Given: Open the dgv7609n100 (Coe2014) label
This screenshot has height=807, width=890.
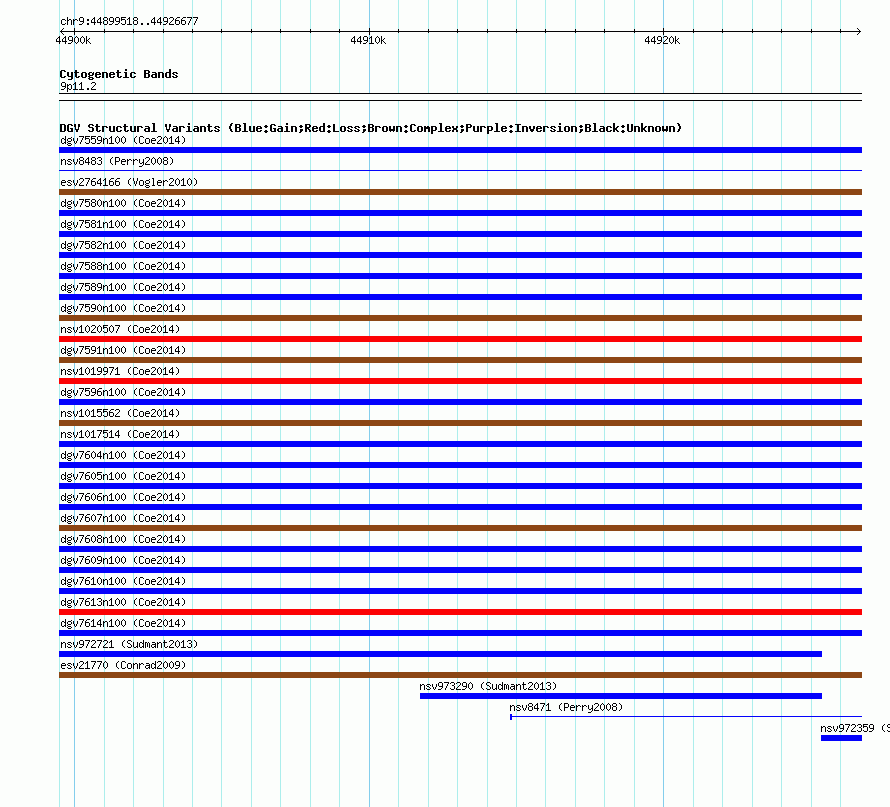Looking at the screenshot, I should (123, 560).
